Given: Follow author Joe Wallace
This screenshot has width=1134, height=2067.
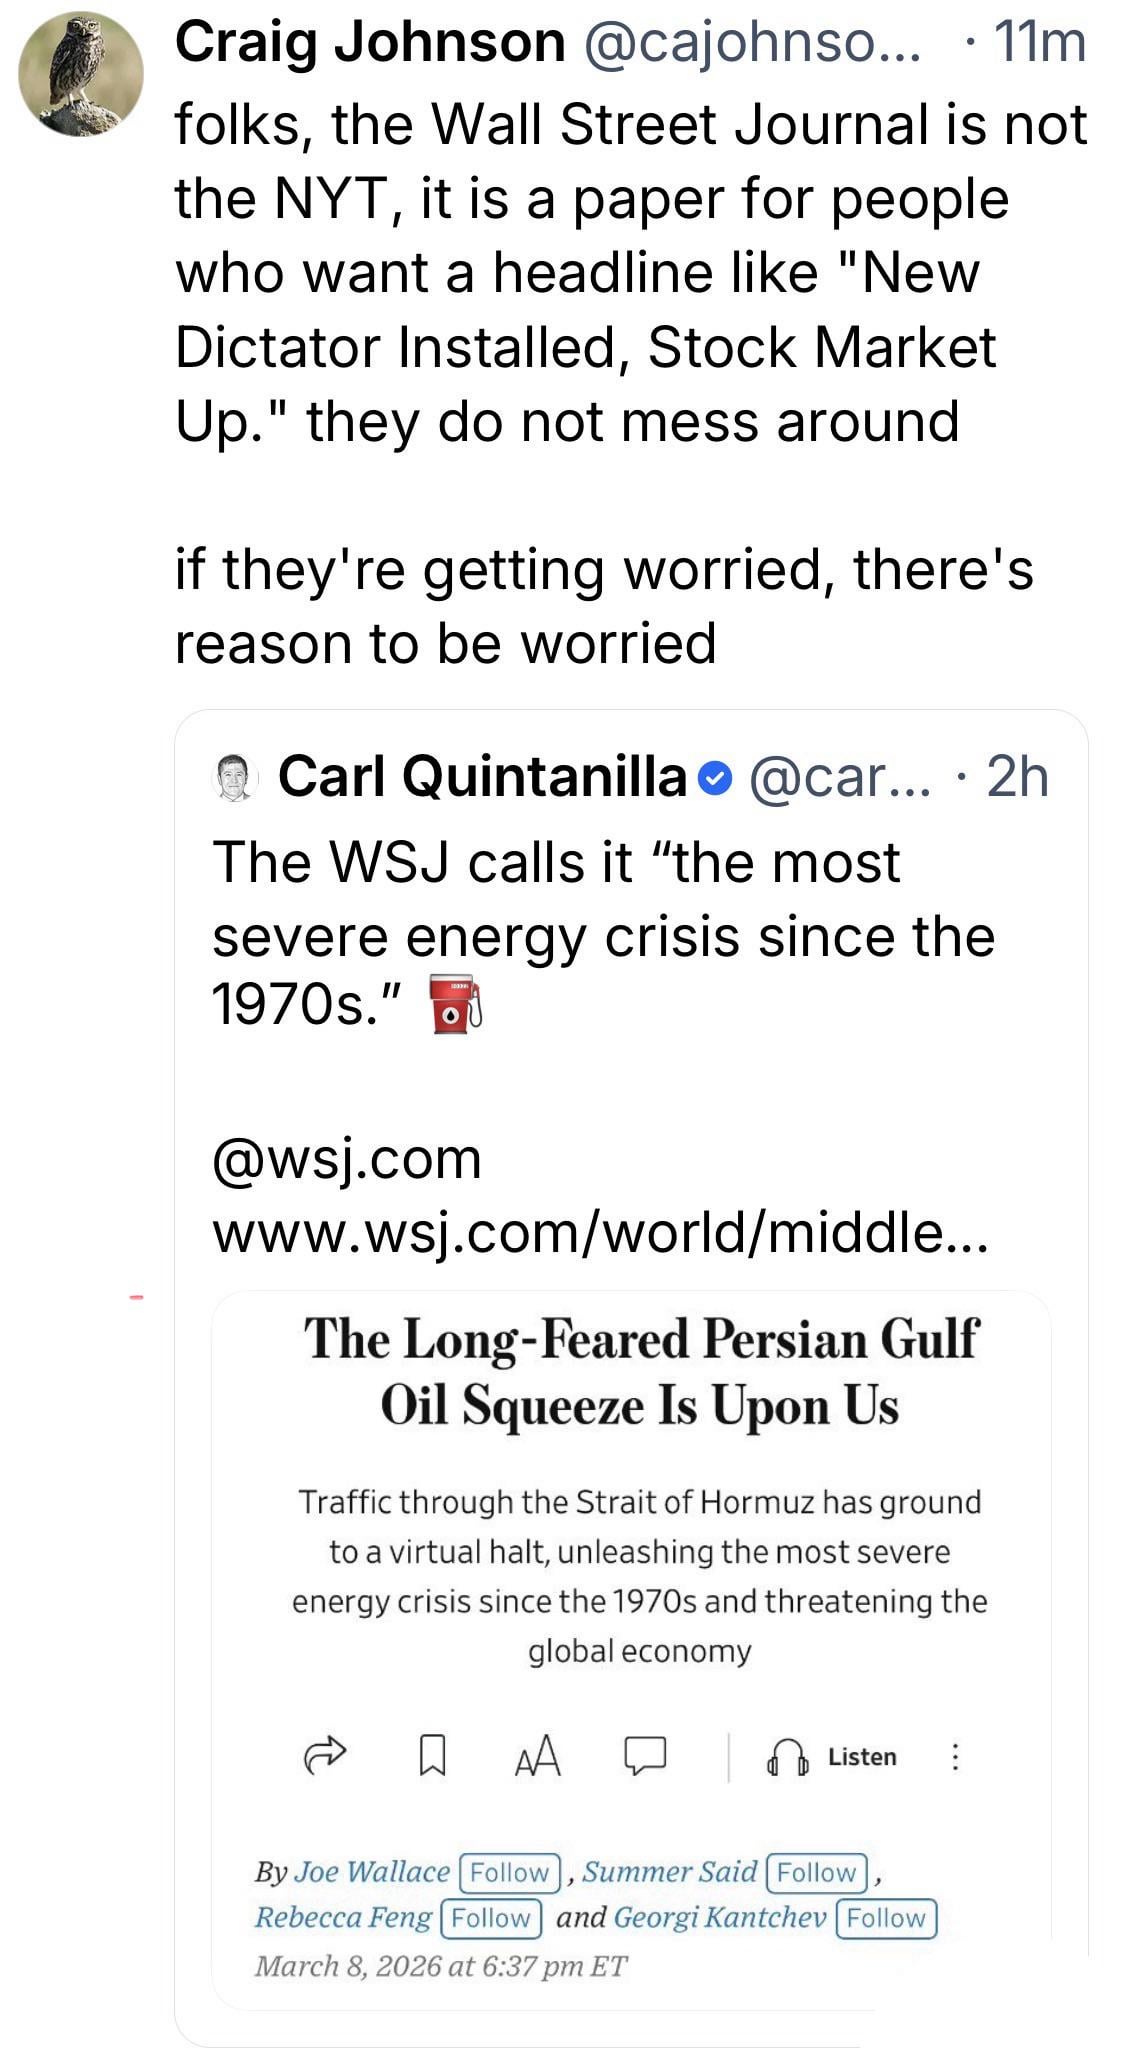Looking at the screenshot, I should click(510, 1872).
